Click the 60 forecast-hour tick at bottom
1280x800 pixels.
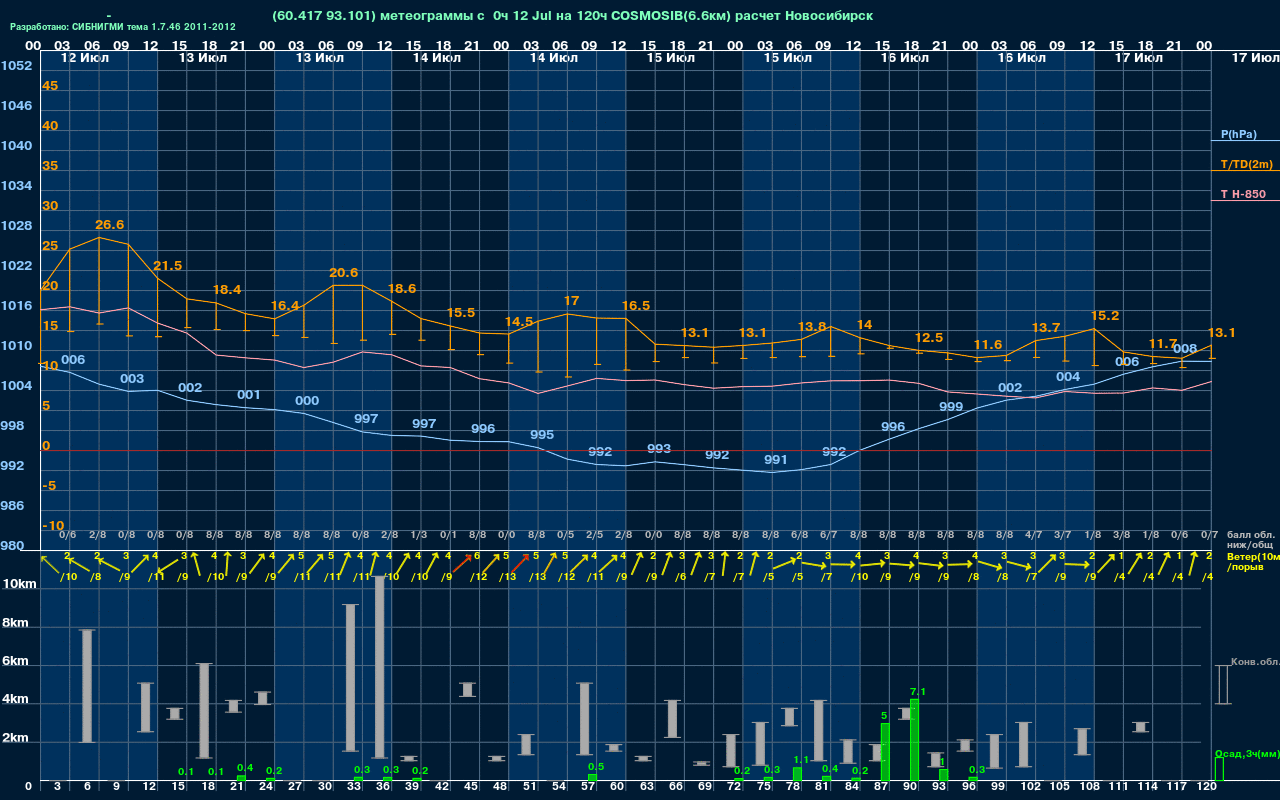(x=618, y=787)
